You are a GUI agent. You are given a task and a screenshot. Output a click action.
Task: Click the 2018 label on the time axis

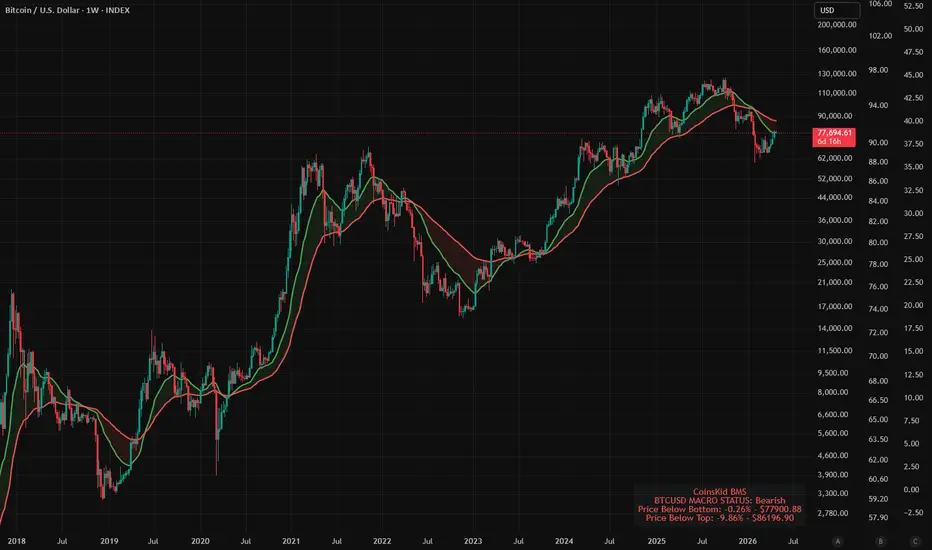16,541
